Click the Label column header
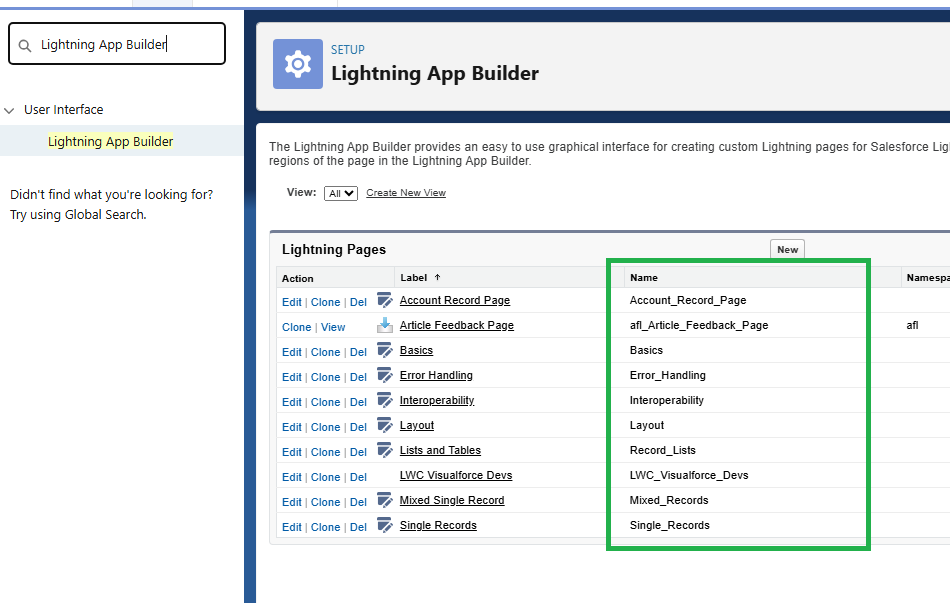This screenshot has width=950, height=603. (x=414, y=278)
